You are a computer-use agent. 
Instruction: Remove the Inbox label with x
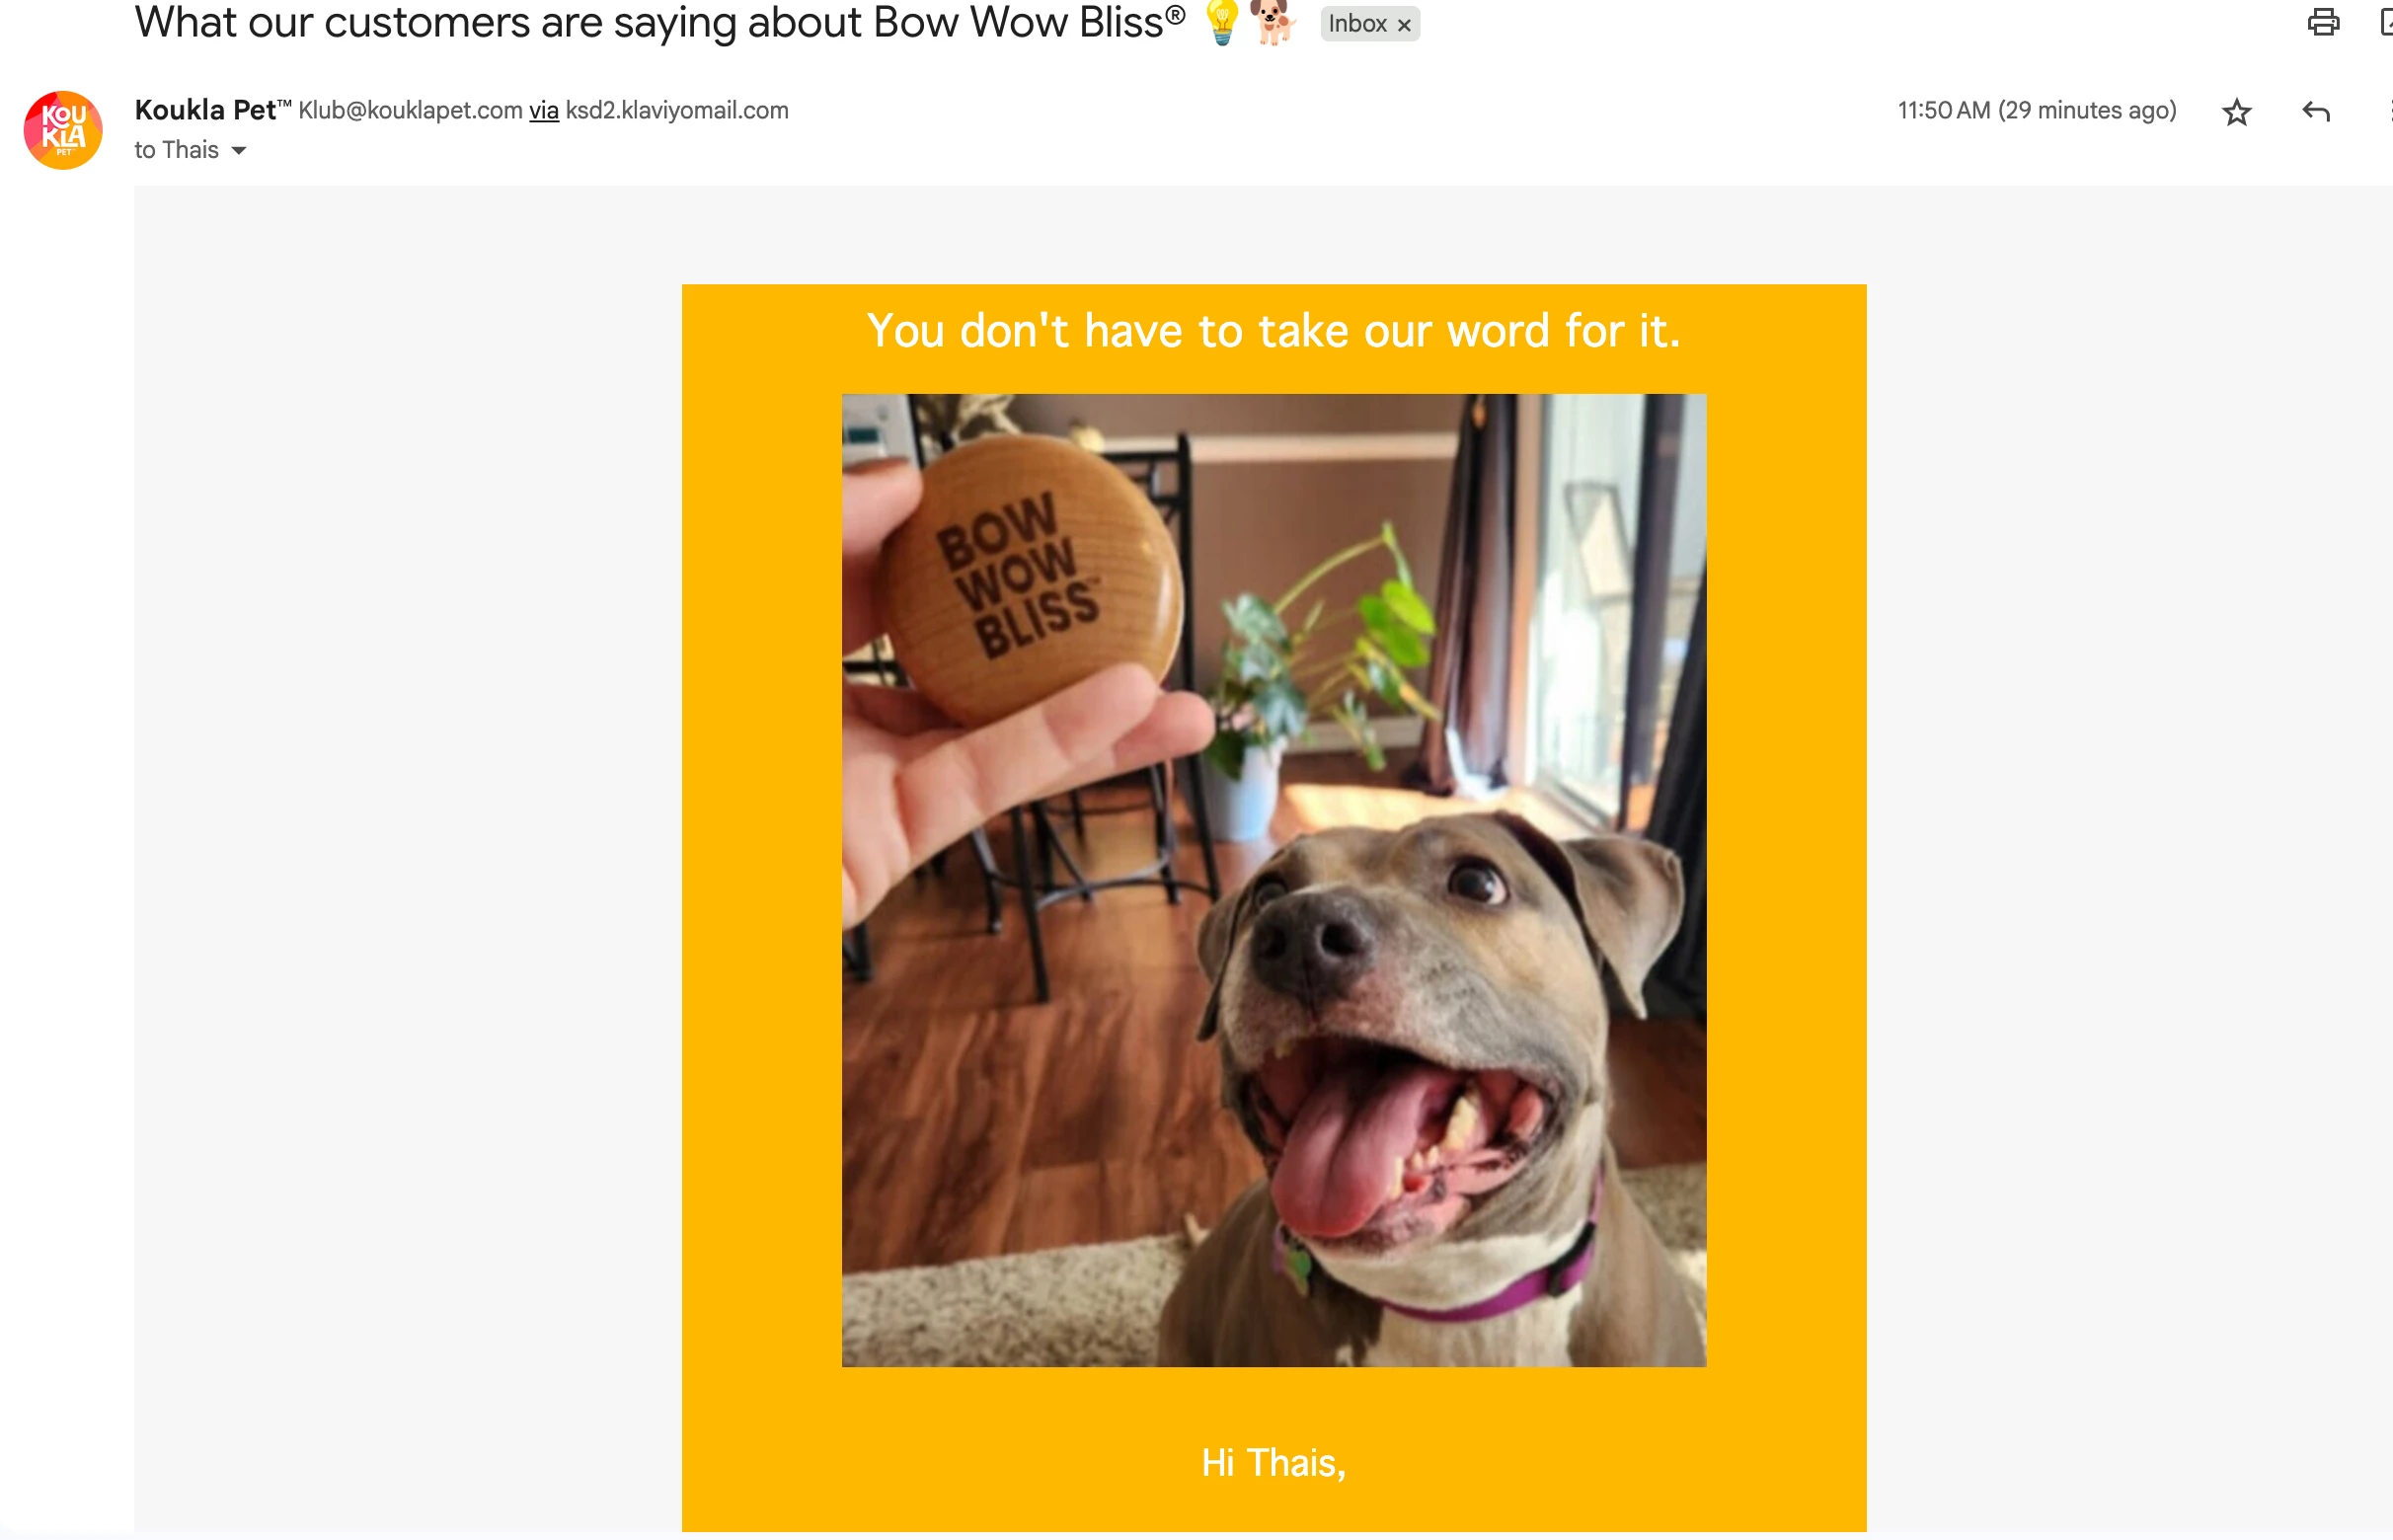[x=1404, y=25]
